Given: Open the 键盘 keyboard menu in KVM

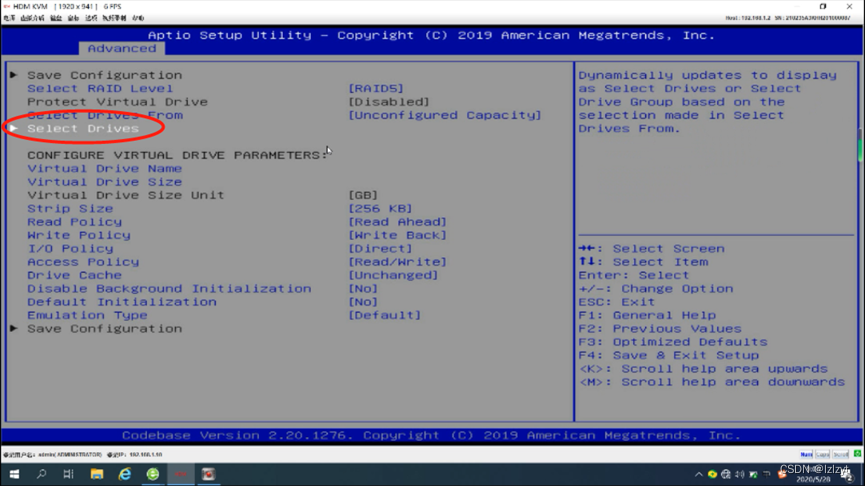Looking at the screenshot, I should 56,18.
